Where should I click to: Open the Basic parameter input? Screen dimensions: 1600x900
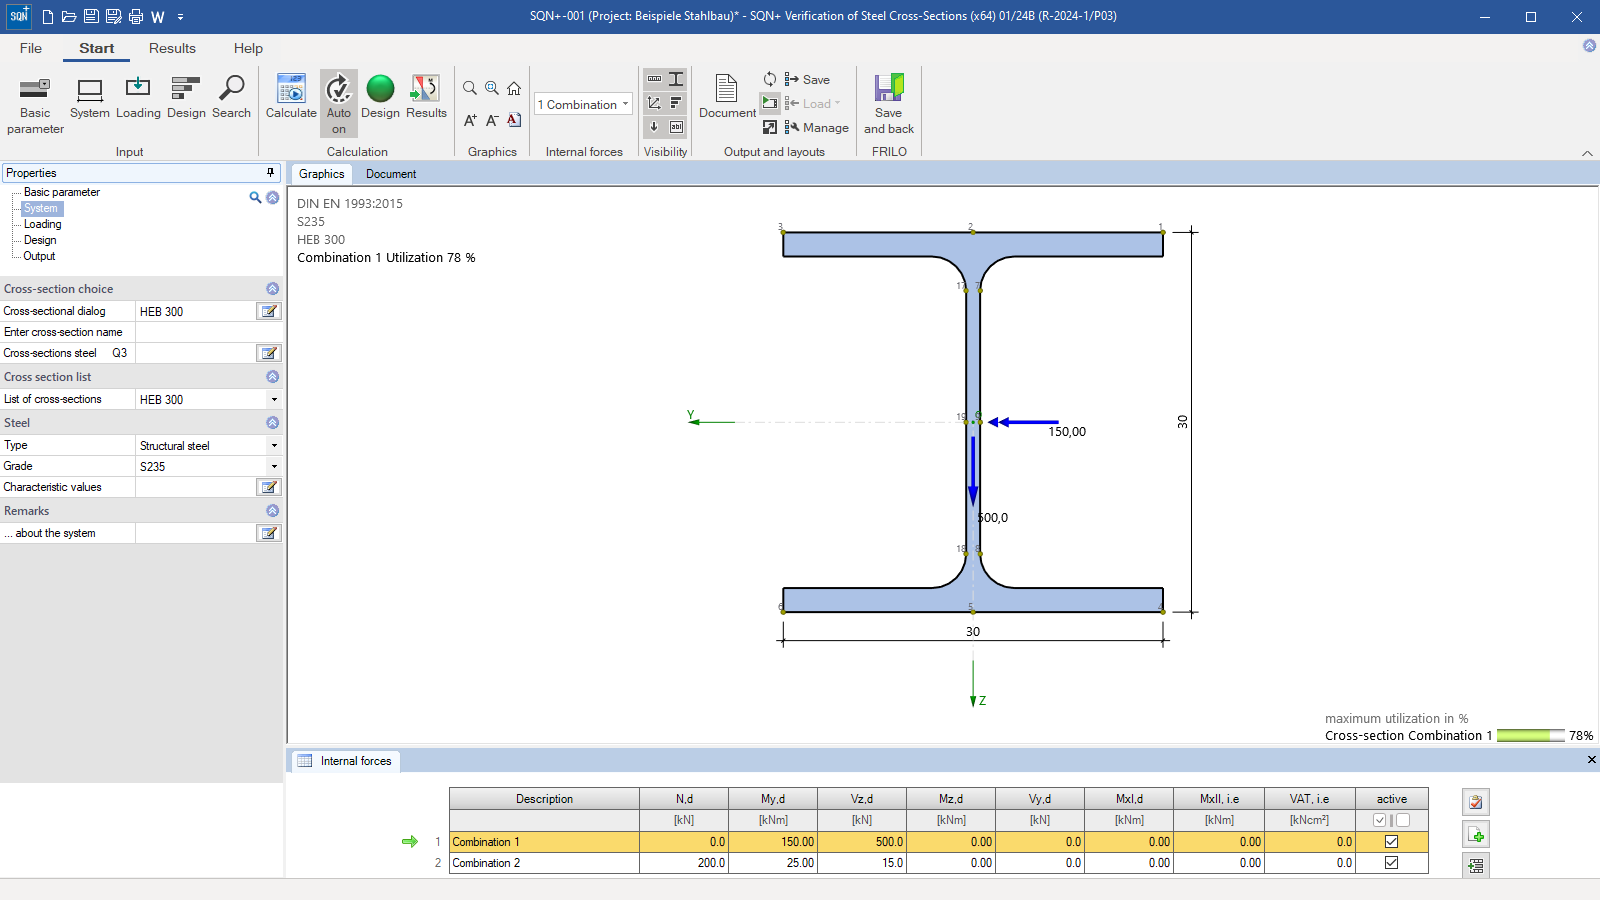click(x=35, y=105)
